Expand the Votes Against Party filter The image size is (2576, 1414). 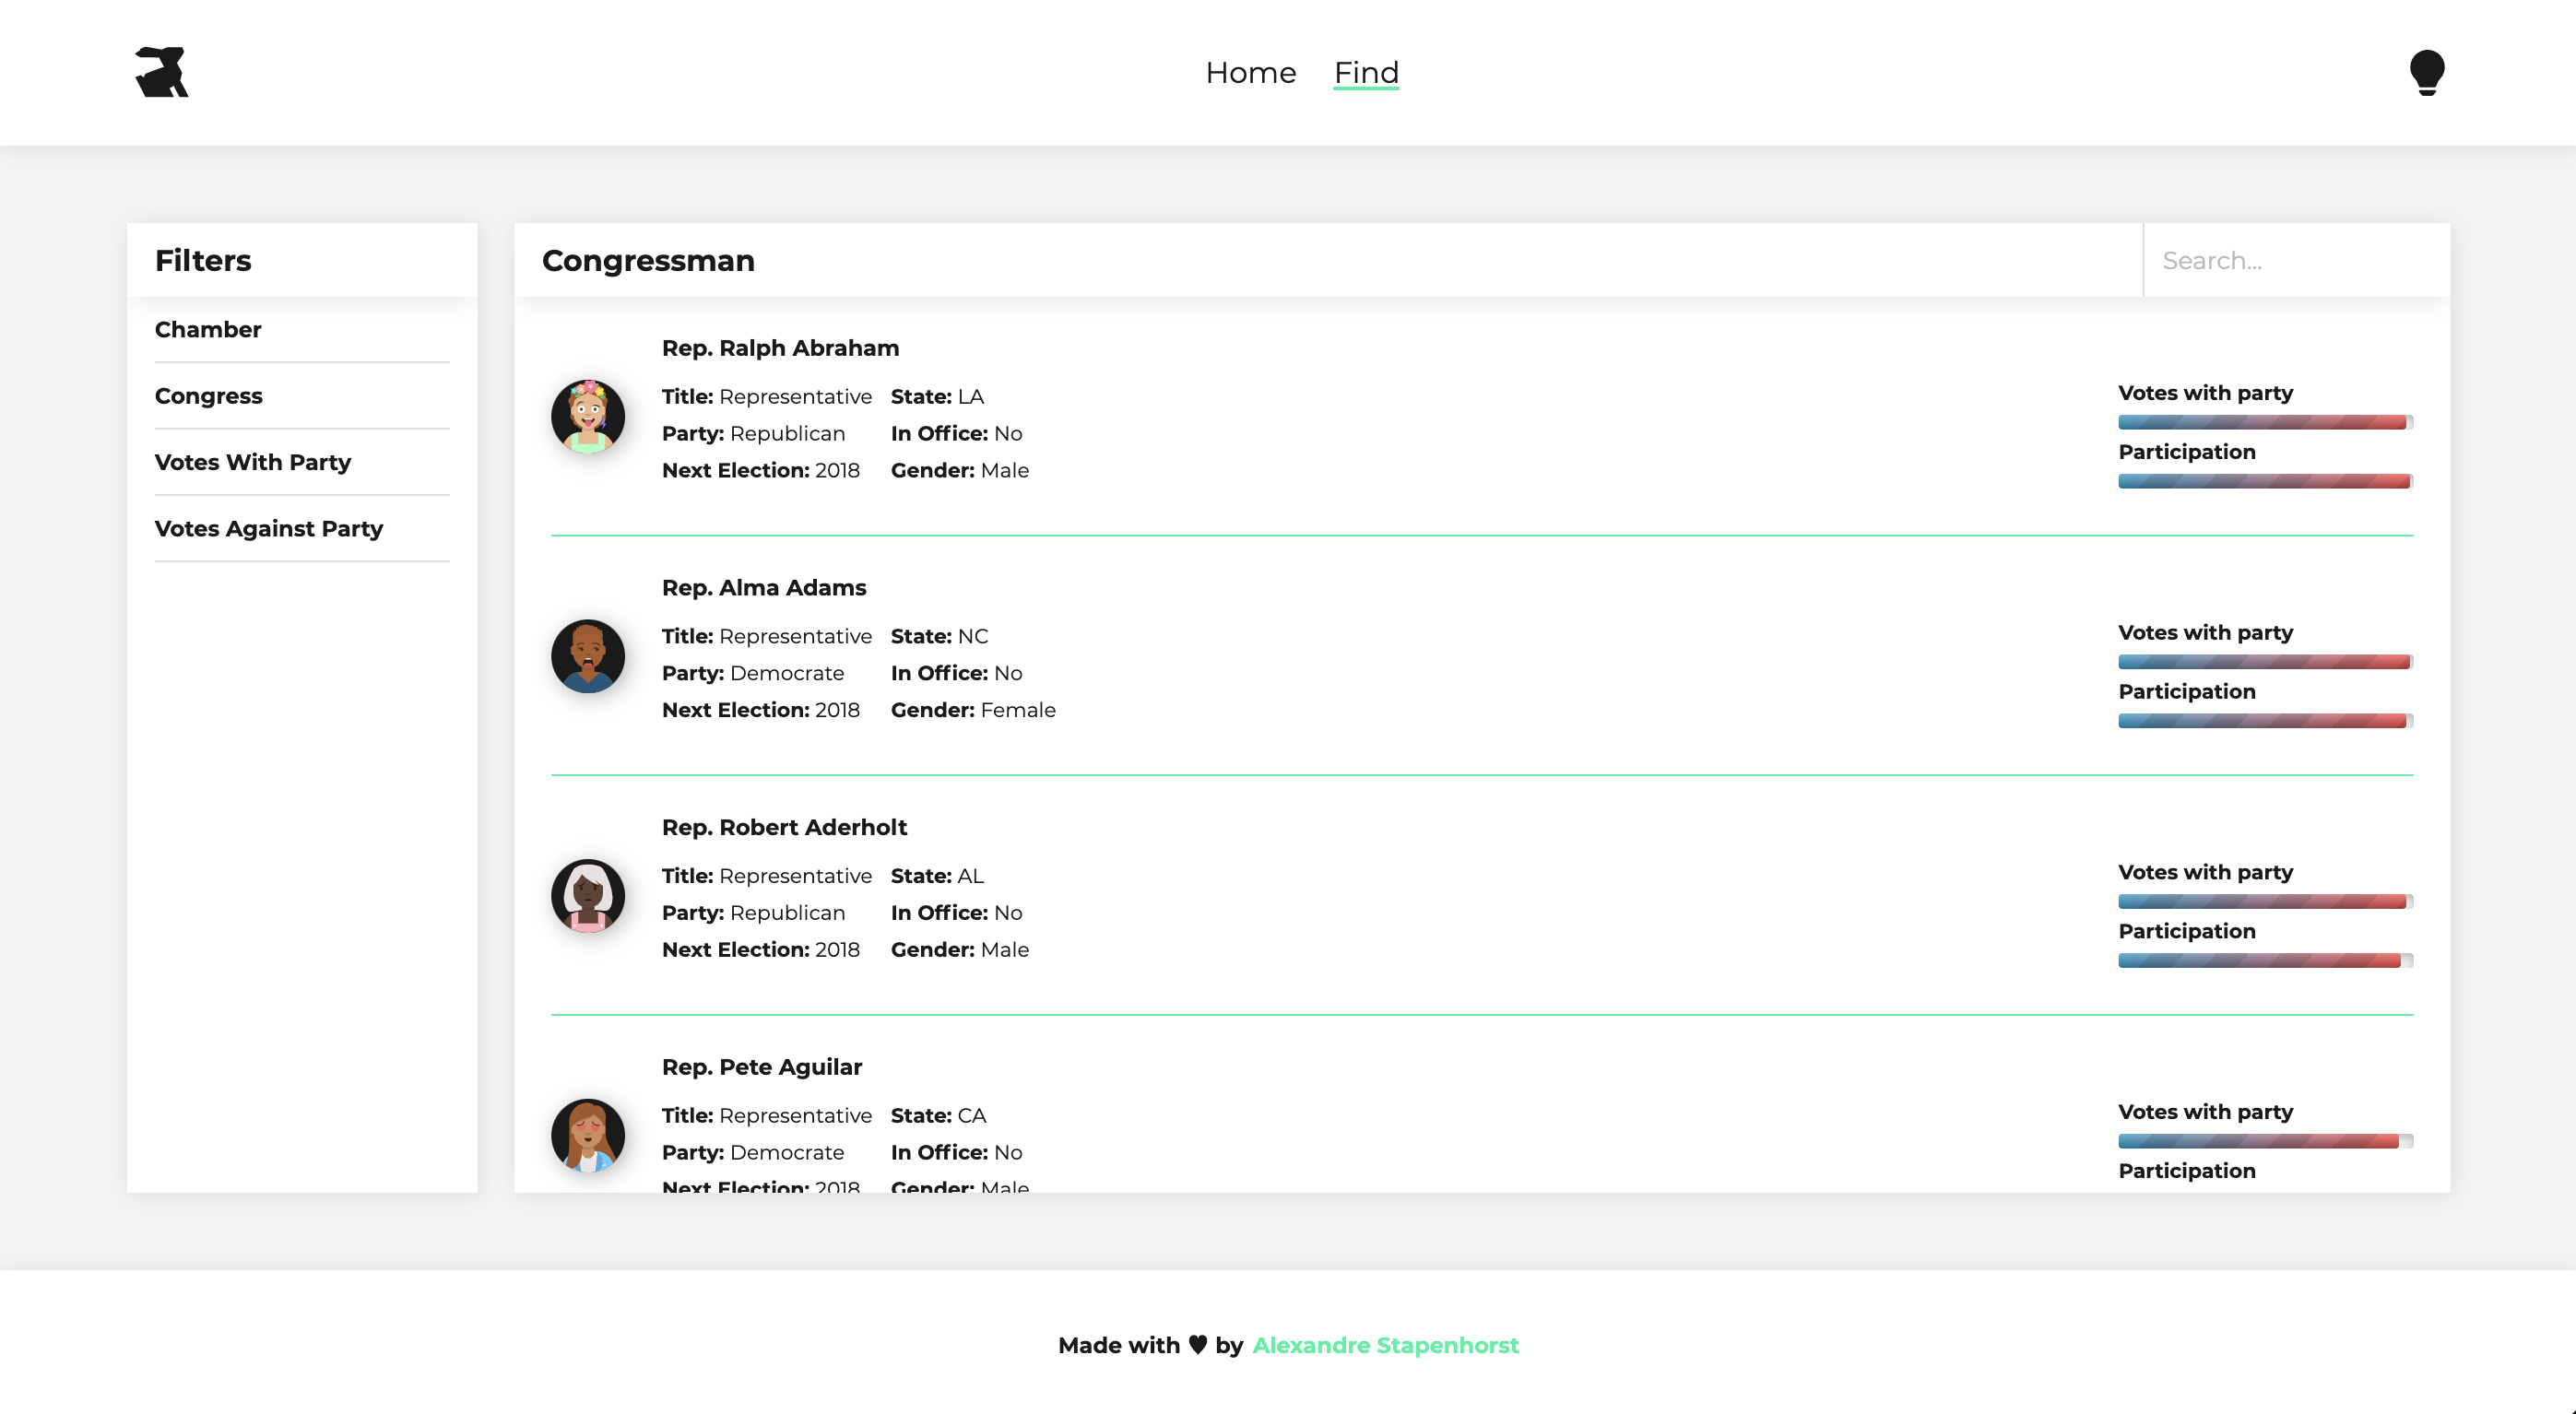tap(269, 528)
